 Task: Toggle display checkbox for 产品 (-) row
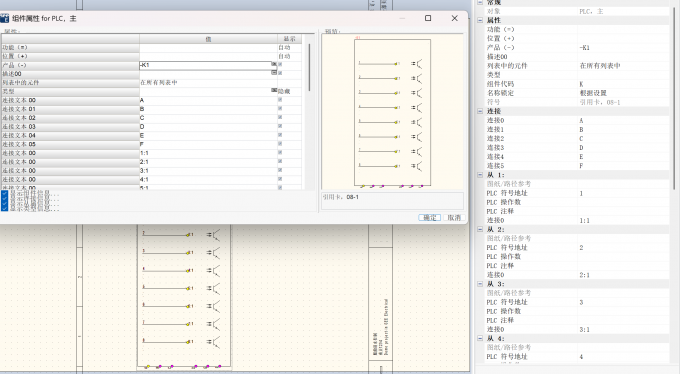point(280,65)
